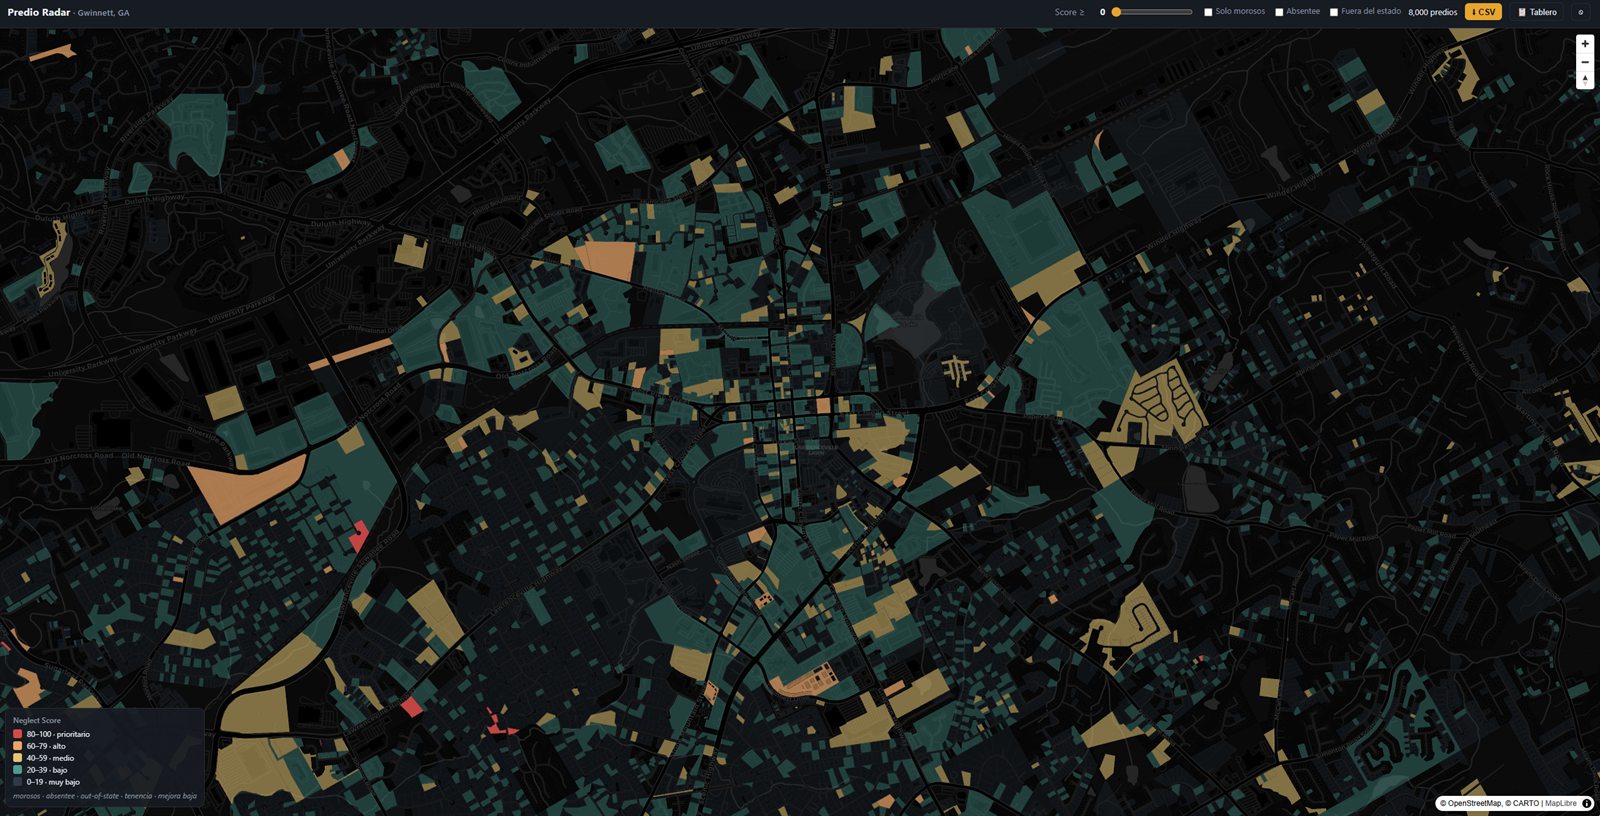Click the OpenStreetMap attribution link
This screenshot has width=1600, height=816.
[x=1471, y=803]
